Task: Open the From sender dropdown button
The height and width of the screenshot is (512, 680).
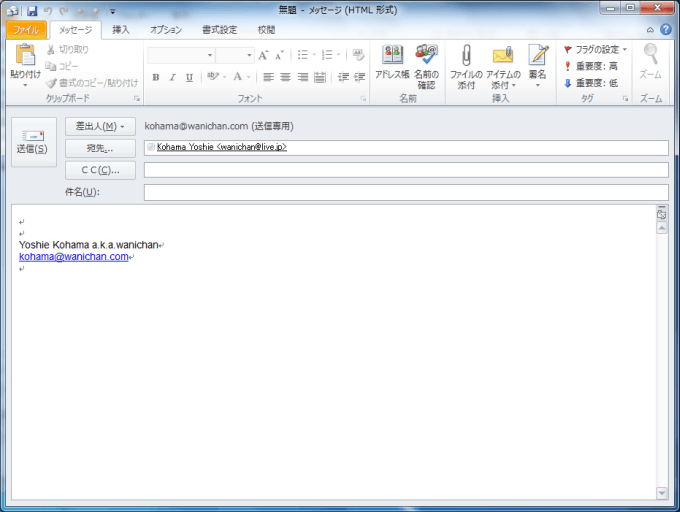Action: pos(100,126)
